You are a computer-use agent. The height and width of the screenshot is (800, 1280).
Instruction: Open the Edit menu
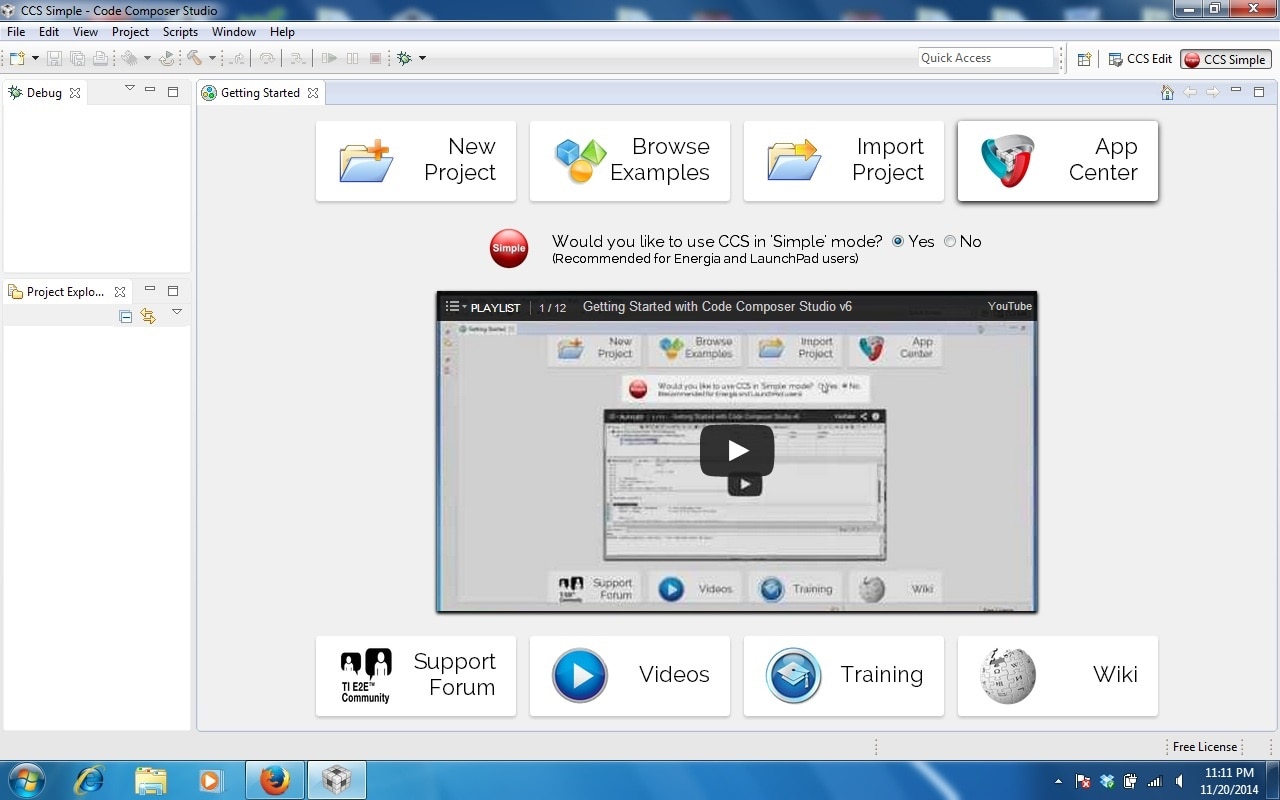[49, 32]
